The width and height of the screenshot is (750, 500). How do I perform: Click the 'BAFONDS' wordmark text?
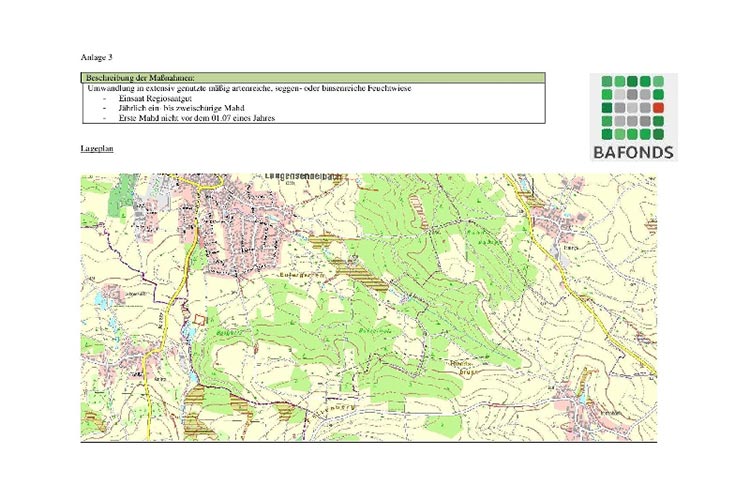633,153
